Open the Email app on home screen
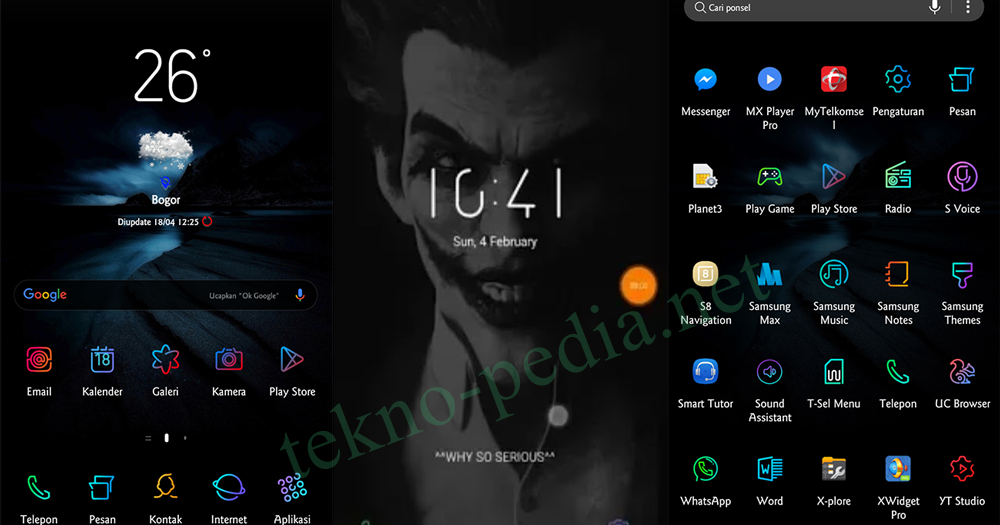The image size is (1000, 525). [x=39, y=360]
